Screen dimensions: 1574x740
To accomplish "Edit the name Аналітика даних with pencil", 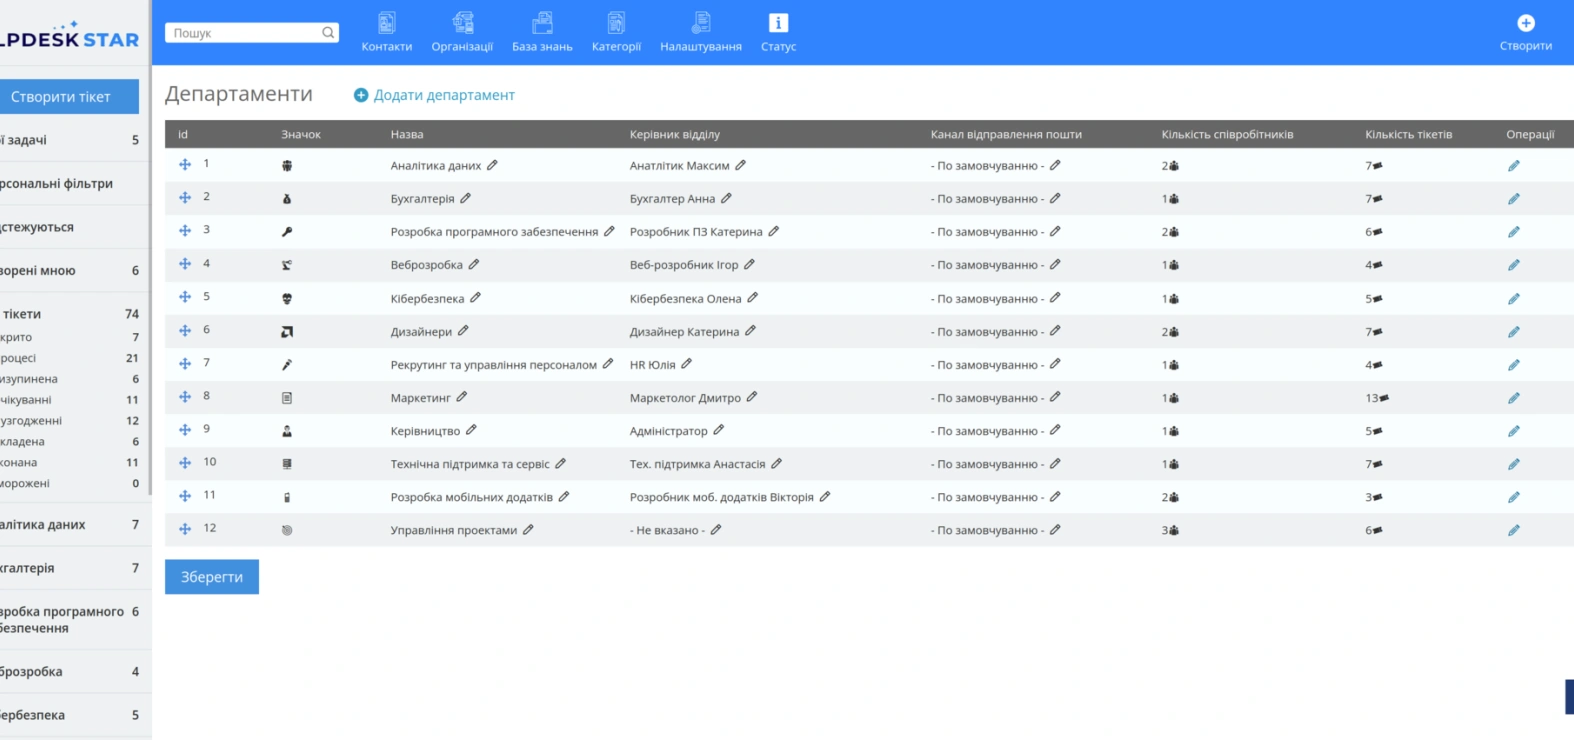I will click(x=492, y=165).
